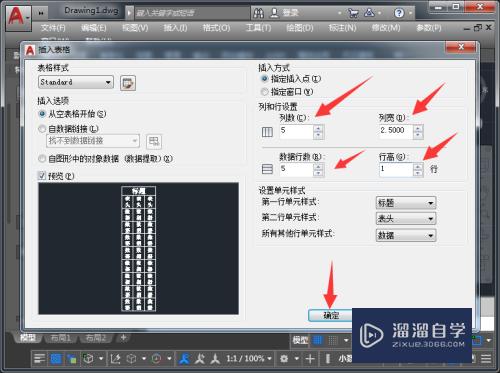Launch the table style dialog icon
Image resolution: width=500 pixels, height=373 pixels.
[128, 83]
